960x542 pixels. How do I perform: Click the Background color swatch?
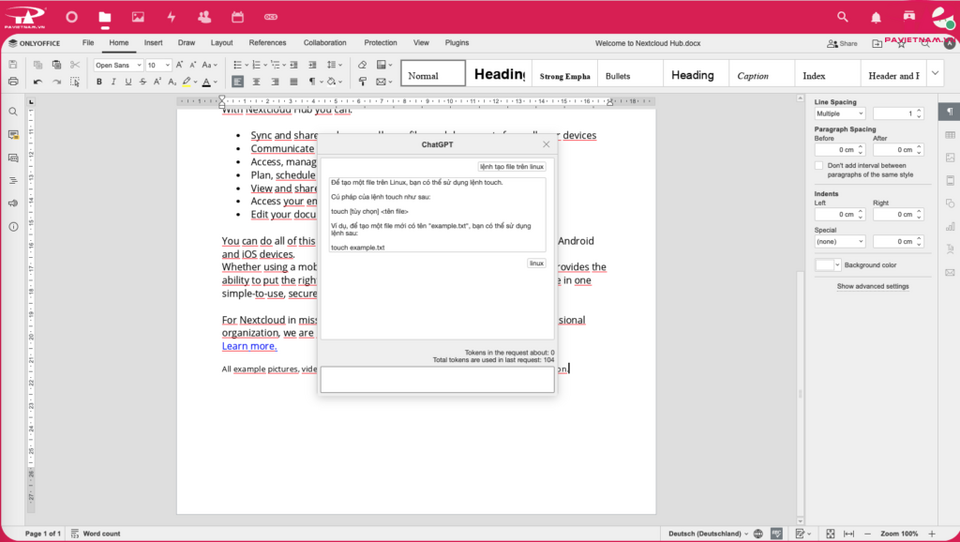click(x=826, y=265)
